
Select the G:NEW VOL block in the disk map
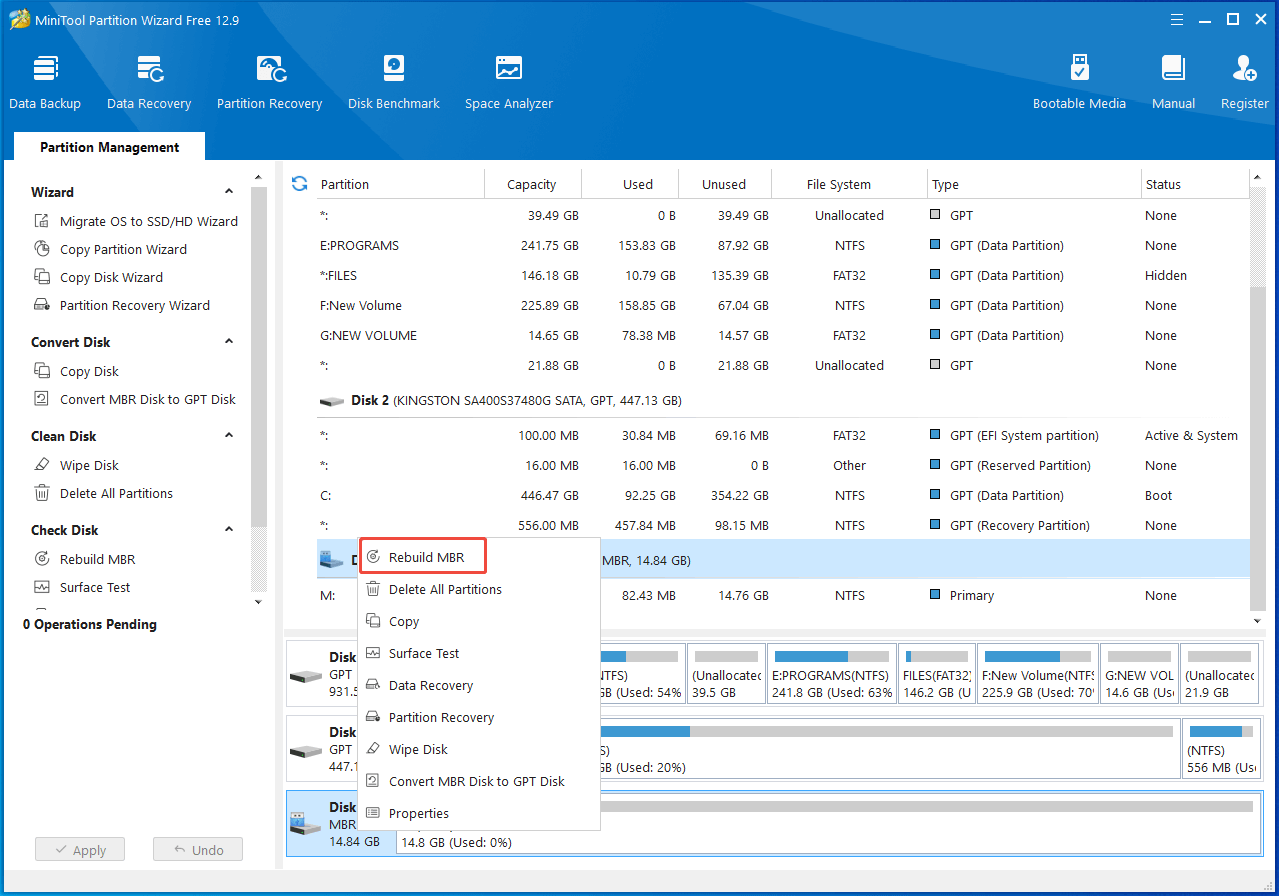(1139, 675)
